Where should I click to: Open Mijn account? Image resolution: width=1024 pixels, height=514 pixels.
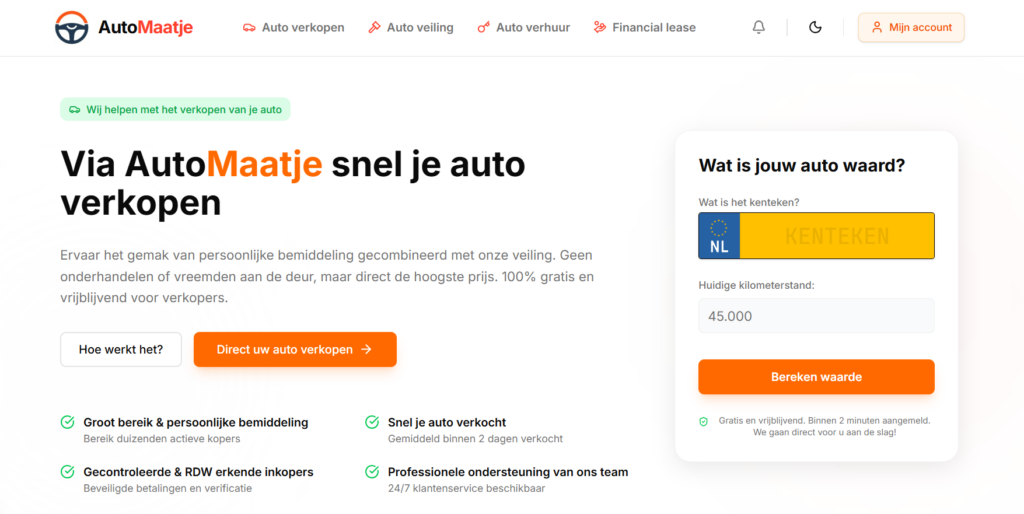point(911,28)
